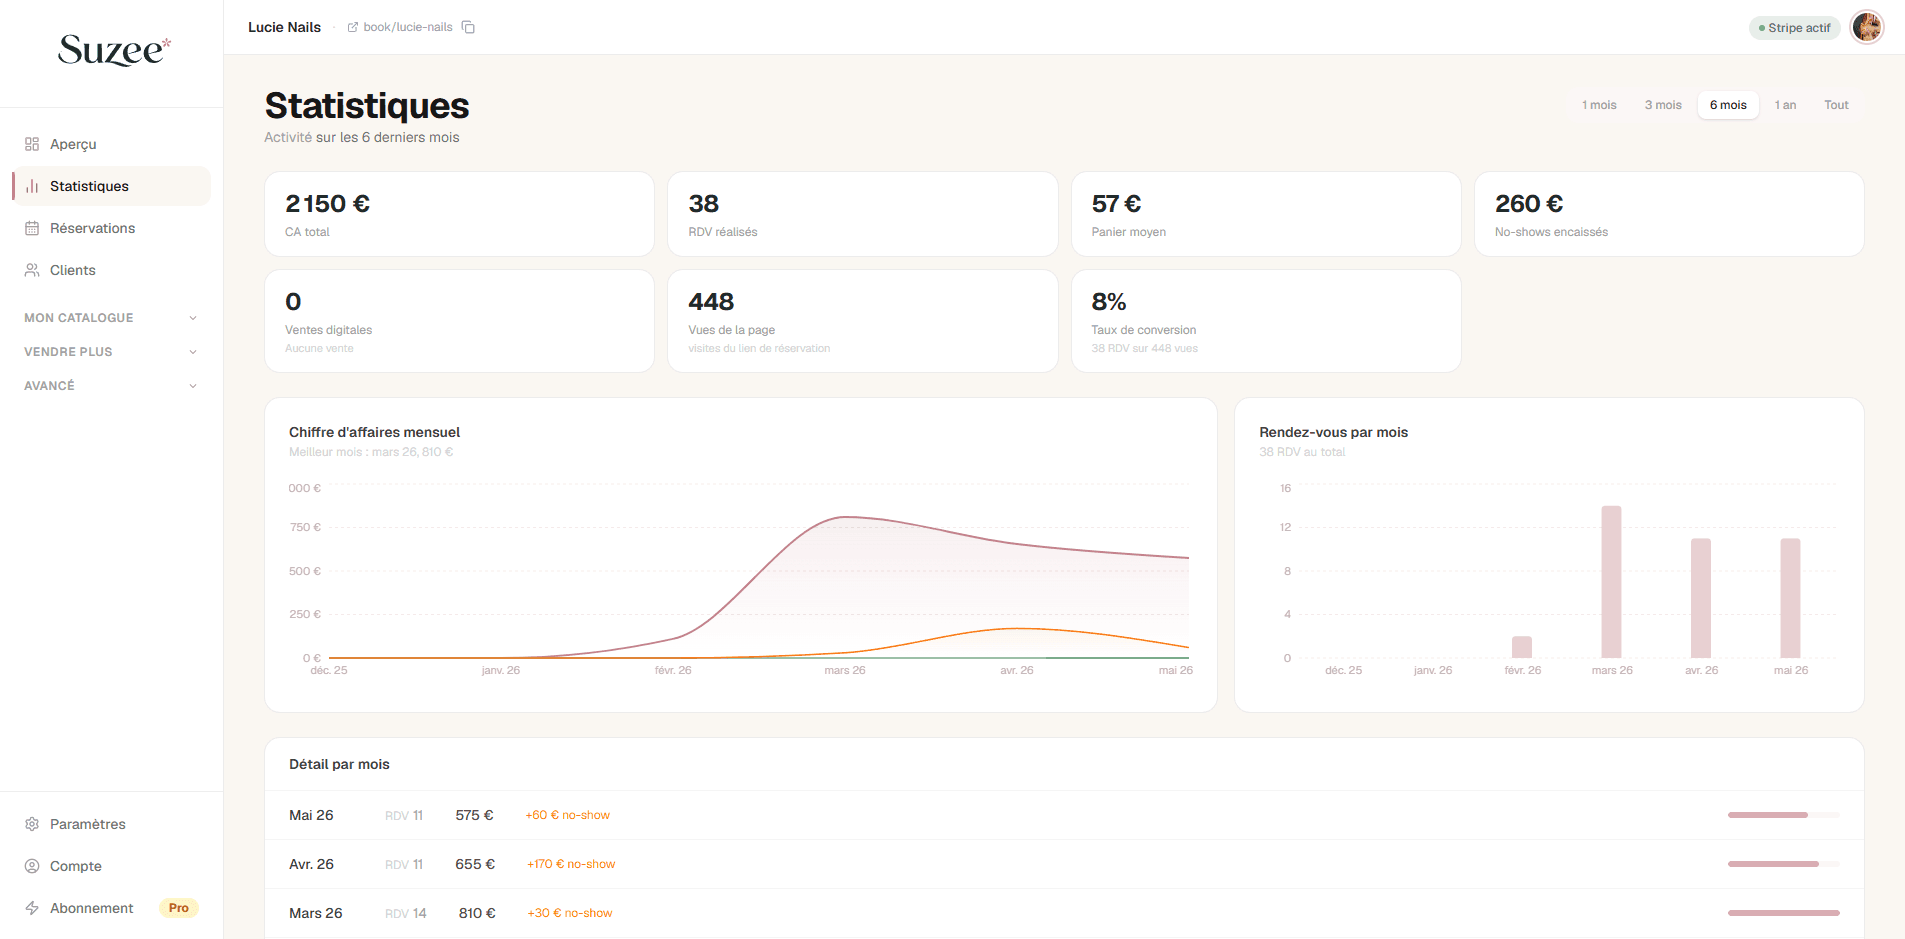Click the 2 150 € CA total card
The height and width of the screenshot is (939, 1905).
[459, 214]
